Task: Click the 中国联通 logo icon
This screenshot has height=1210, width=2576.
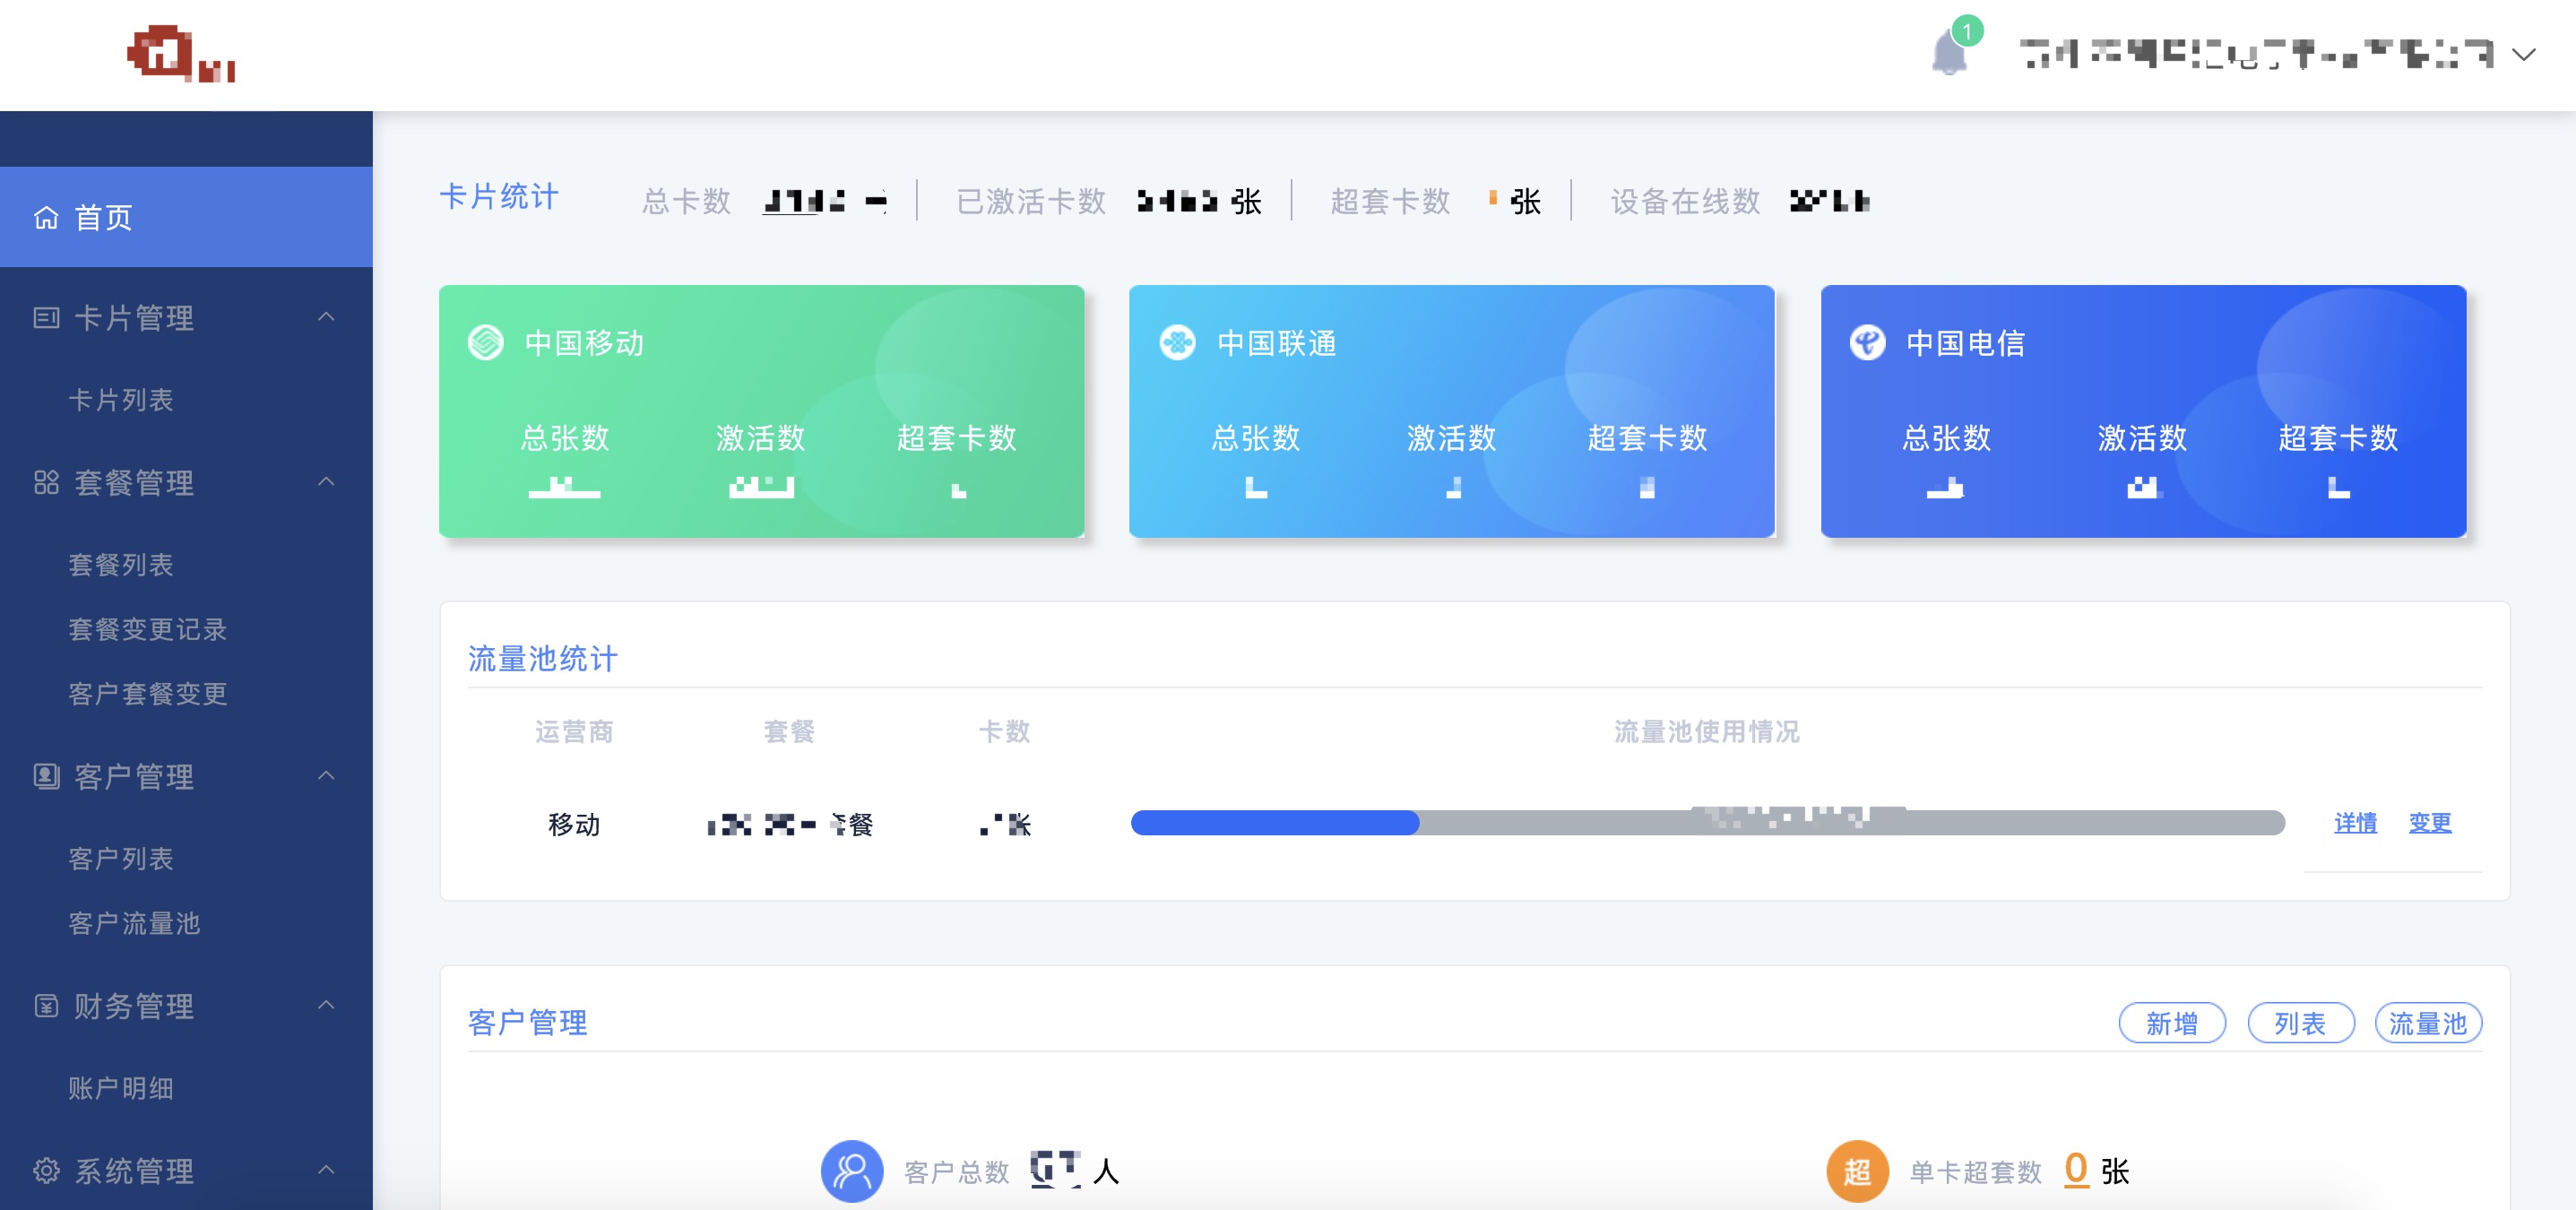Action: coord(1177,343)
